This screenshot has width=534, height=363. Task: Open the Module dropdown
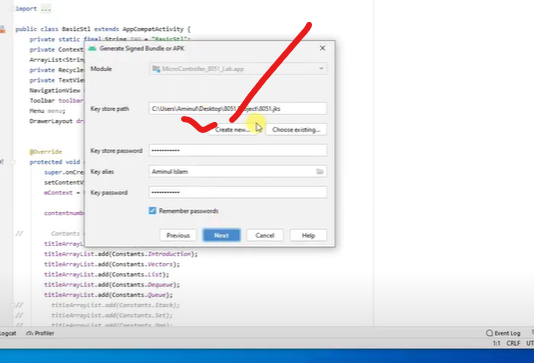(x=238, y=69)
